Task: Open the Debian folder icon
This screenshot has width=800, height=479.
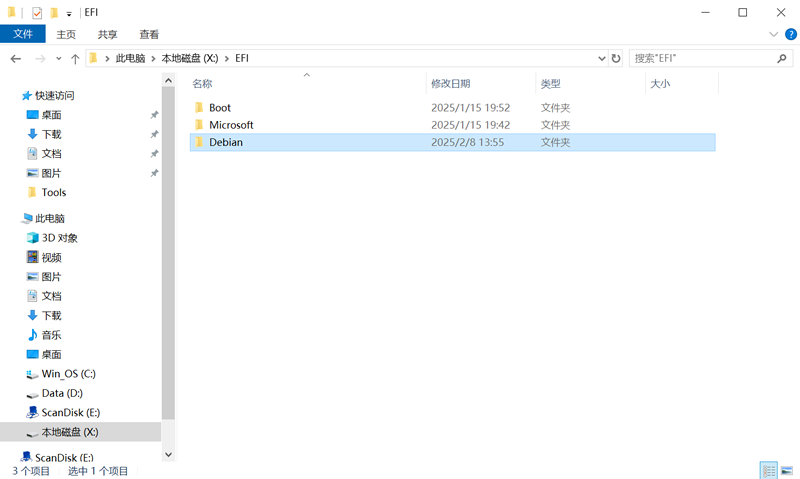Action: 199,142
